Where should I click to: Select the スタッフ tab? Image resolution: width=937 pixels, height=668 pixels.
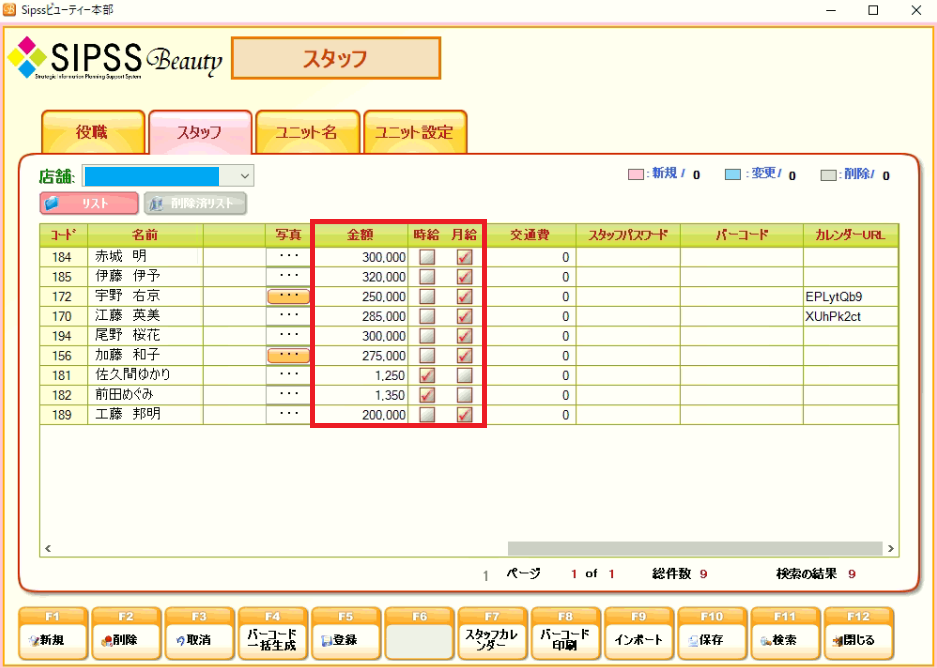tap(200, 132)
